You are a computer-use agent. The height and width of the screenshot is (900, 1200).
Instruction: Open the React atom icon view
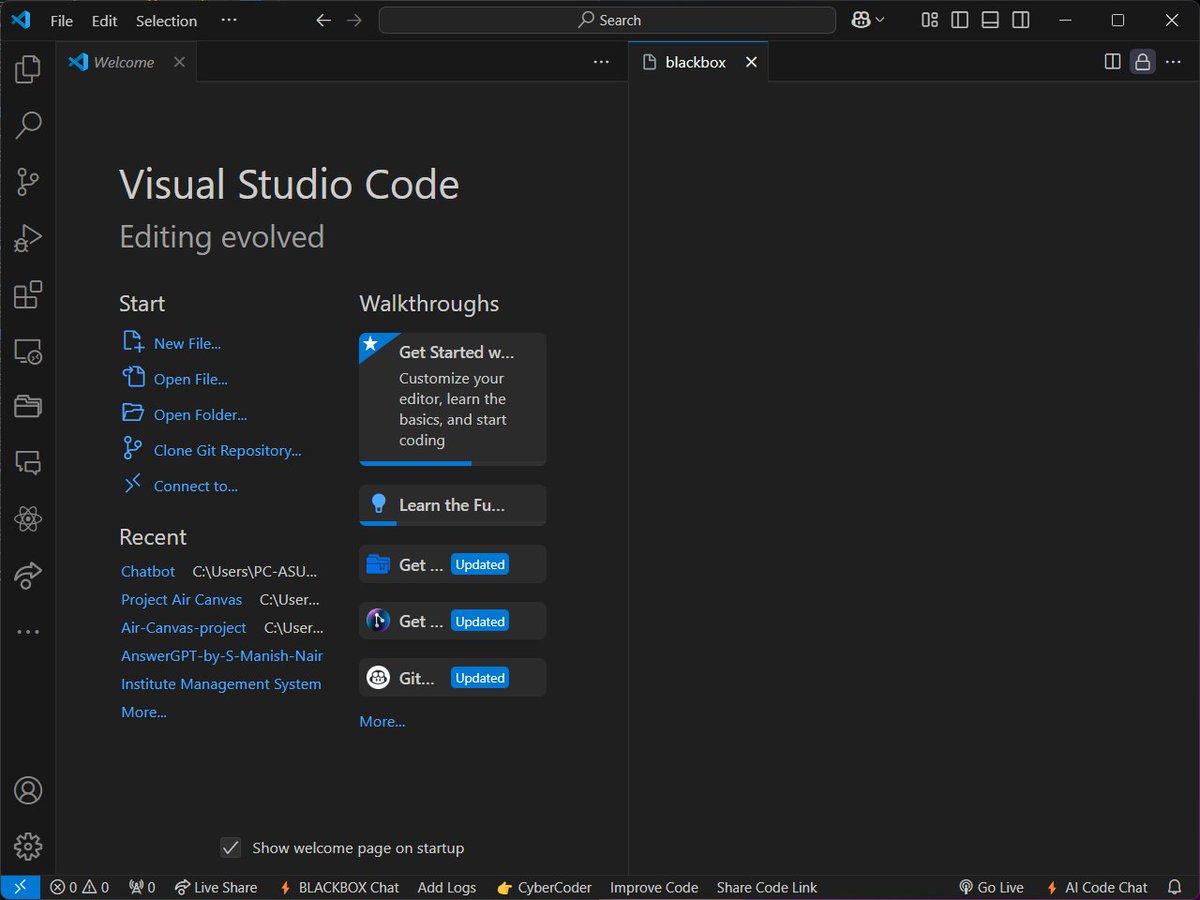(28, 519)
